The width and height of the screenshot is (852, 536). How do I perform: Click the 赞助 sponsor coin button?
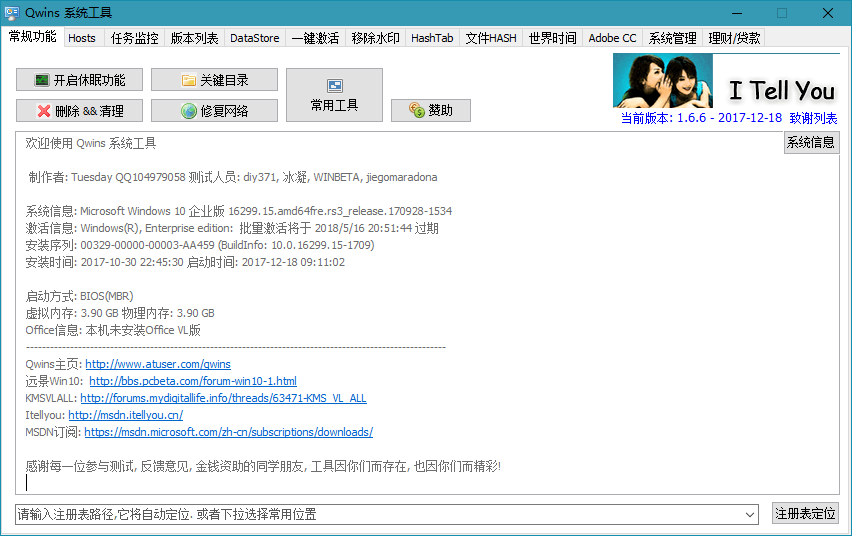pos(430,111)
